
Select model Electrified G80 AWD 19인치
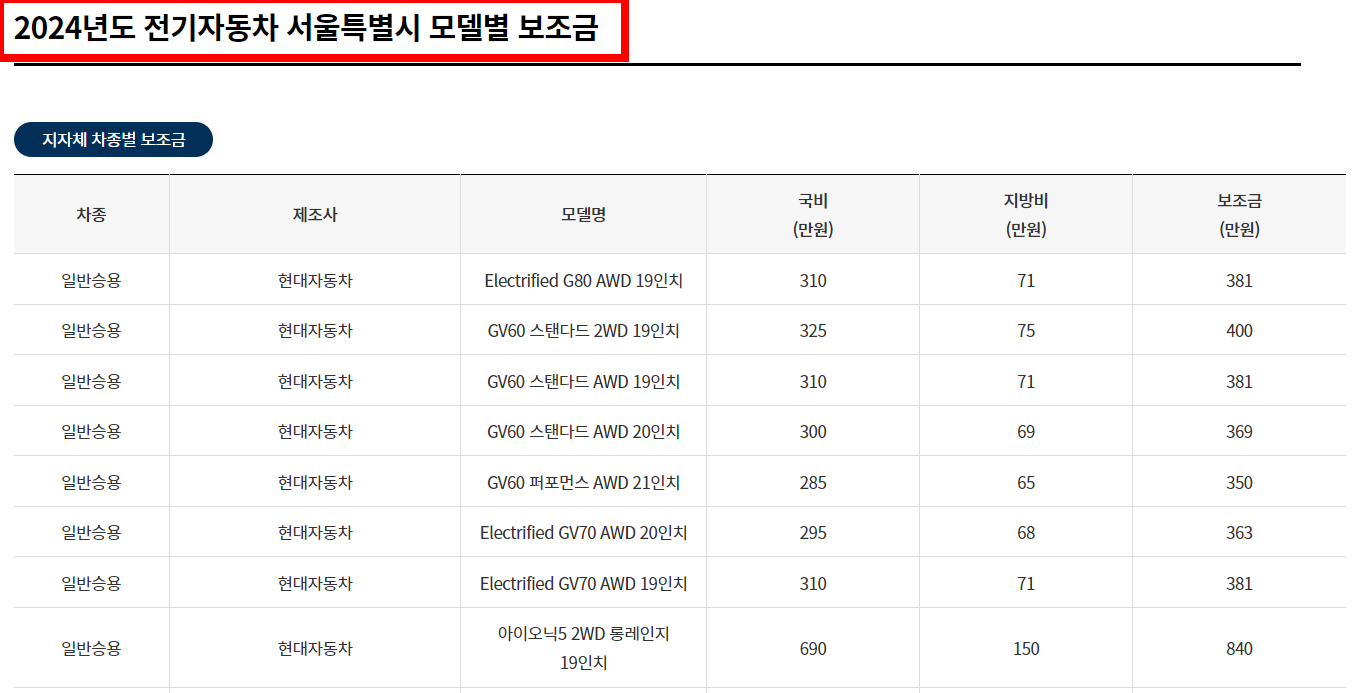pyautogui.click(x=583, y=281)
